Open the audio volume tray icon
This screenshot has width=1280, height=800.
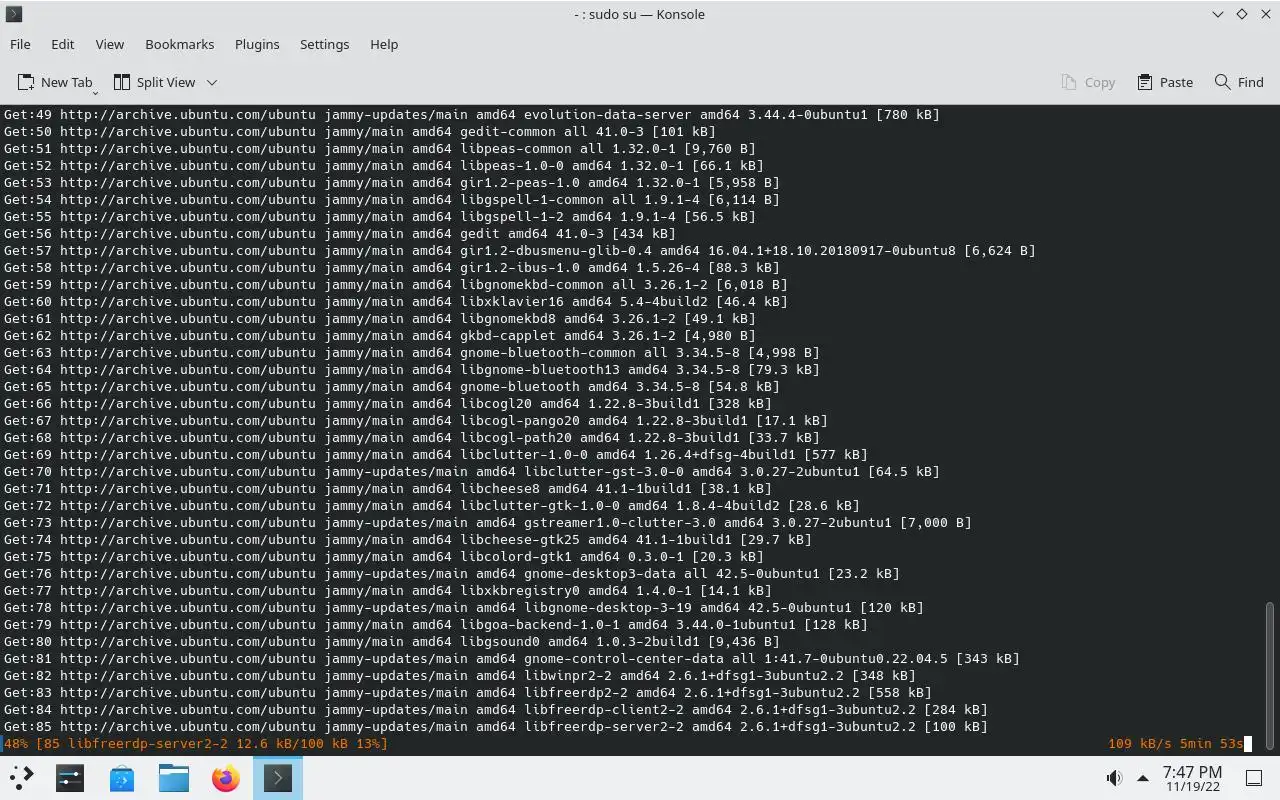pos(1114,778)
